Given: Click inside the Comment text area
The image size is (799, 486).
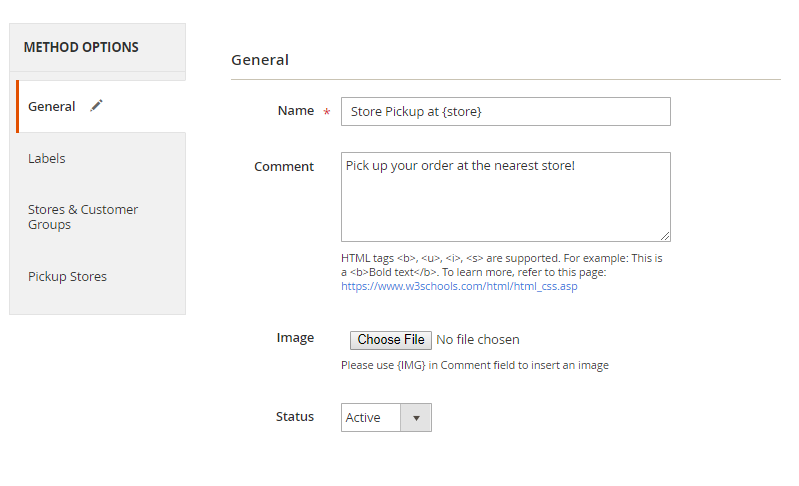Looking at the screenshot, I should point(505,197).
